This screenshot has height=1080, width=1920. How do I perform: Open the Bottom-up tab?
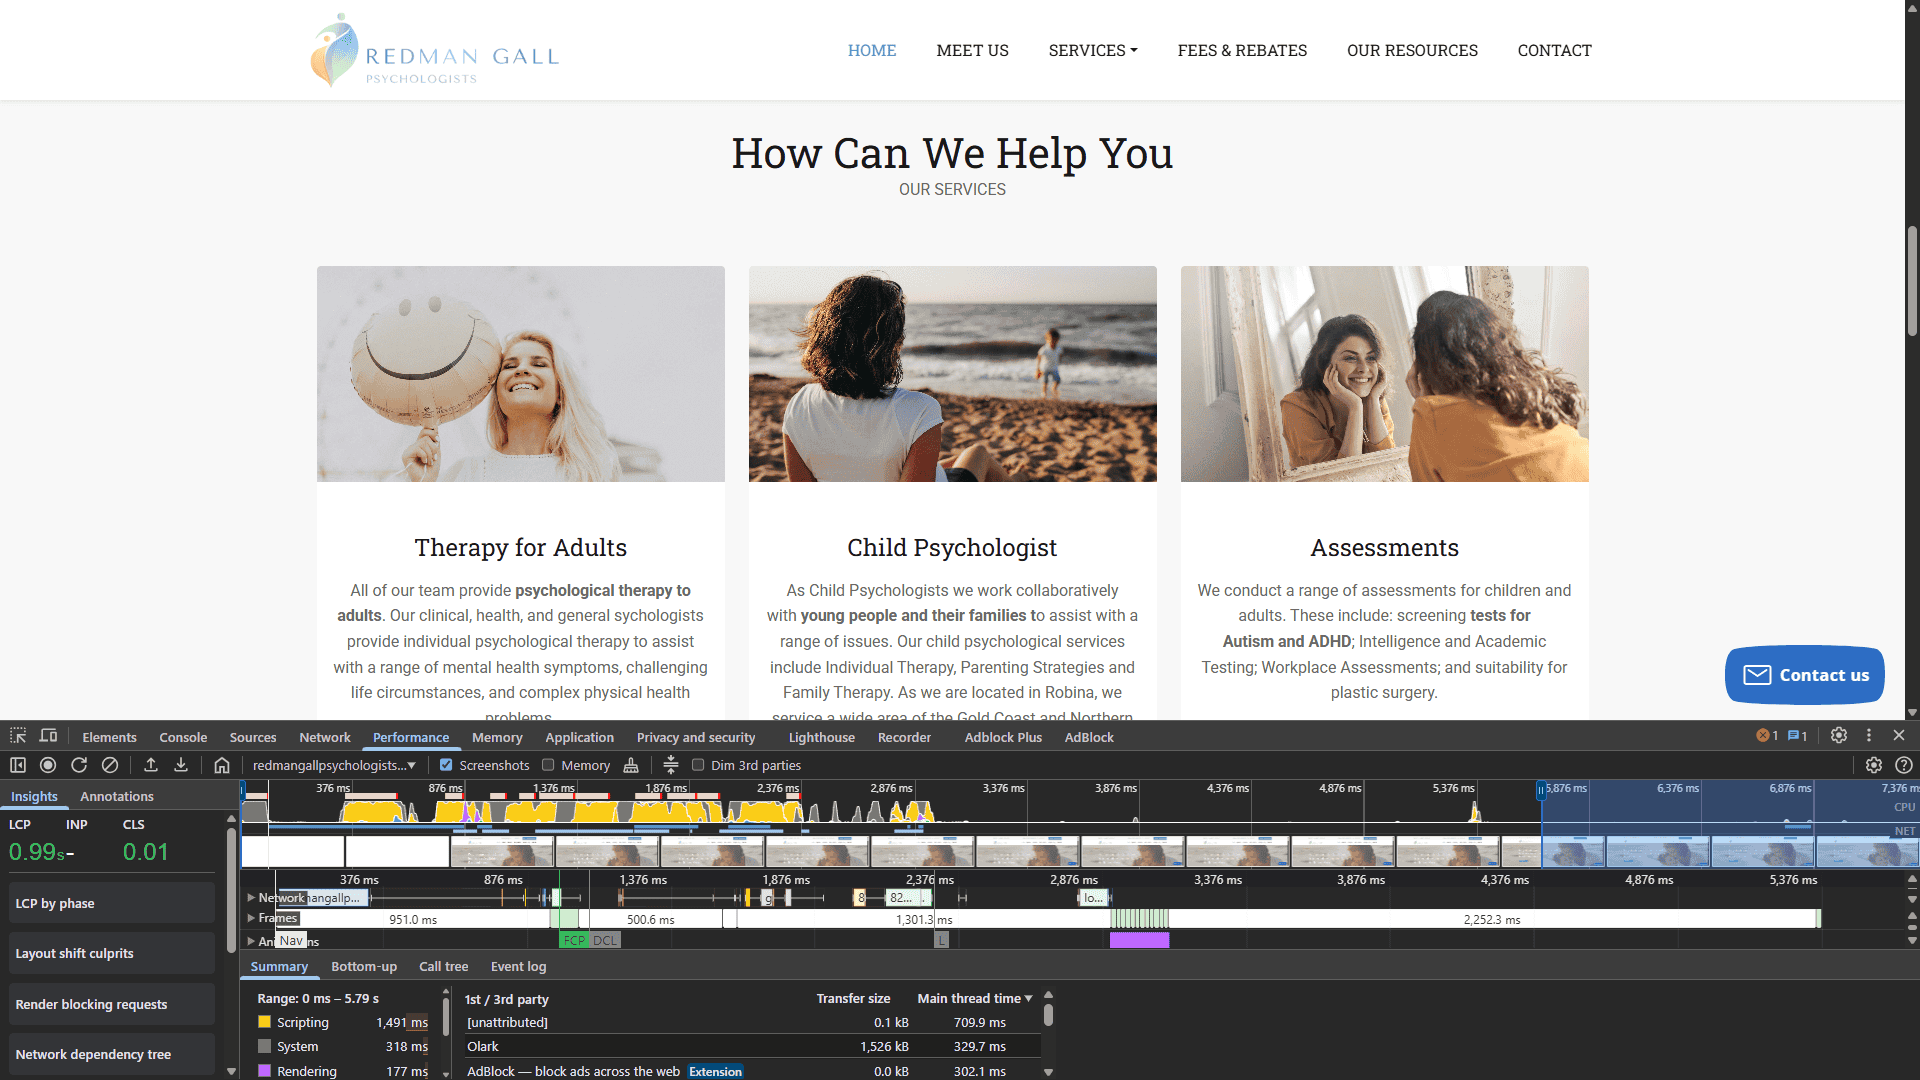(x=364, y=966)
